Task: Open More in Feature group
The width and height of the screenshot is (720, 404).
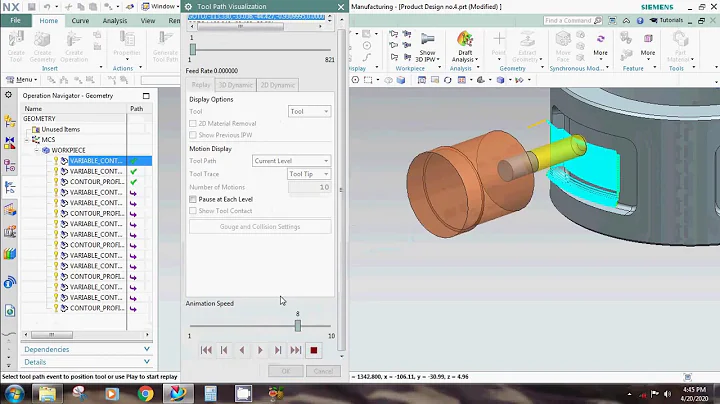Action: tap(648, 46)
